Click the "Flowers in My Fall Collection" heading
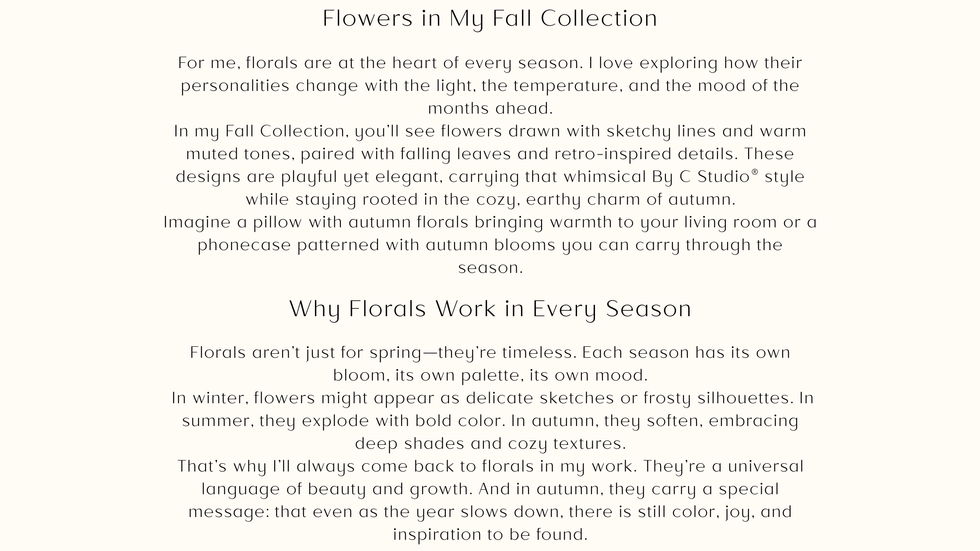Screen dimensions: 980x551 (x=490, y=19)
